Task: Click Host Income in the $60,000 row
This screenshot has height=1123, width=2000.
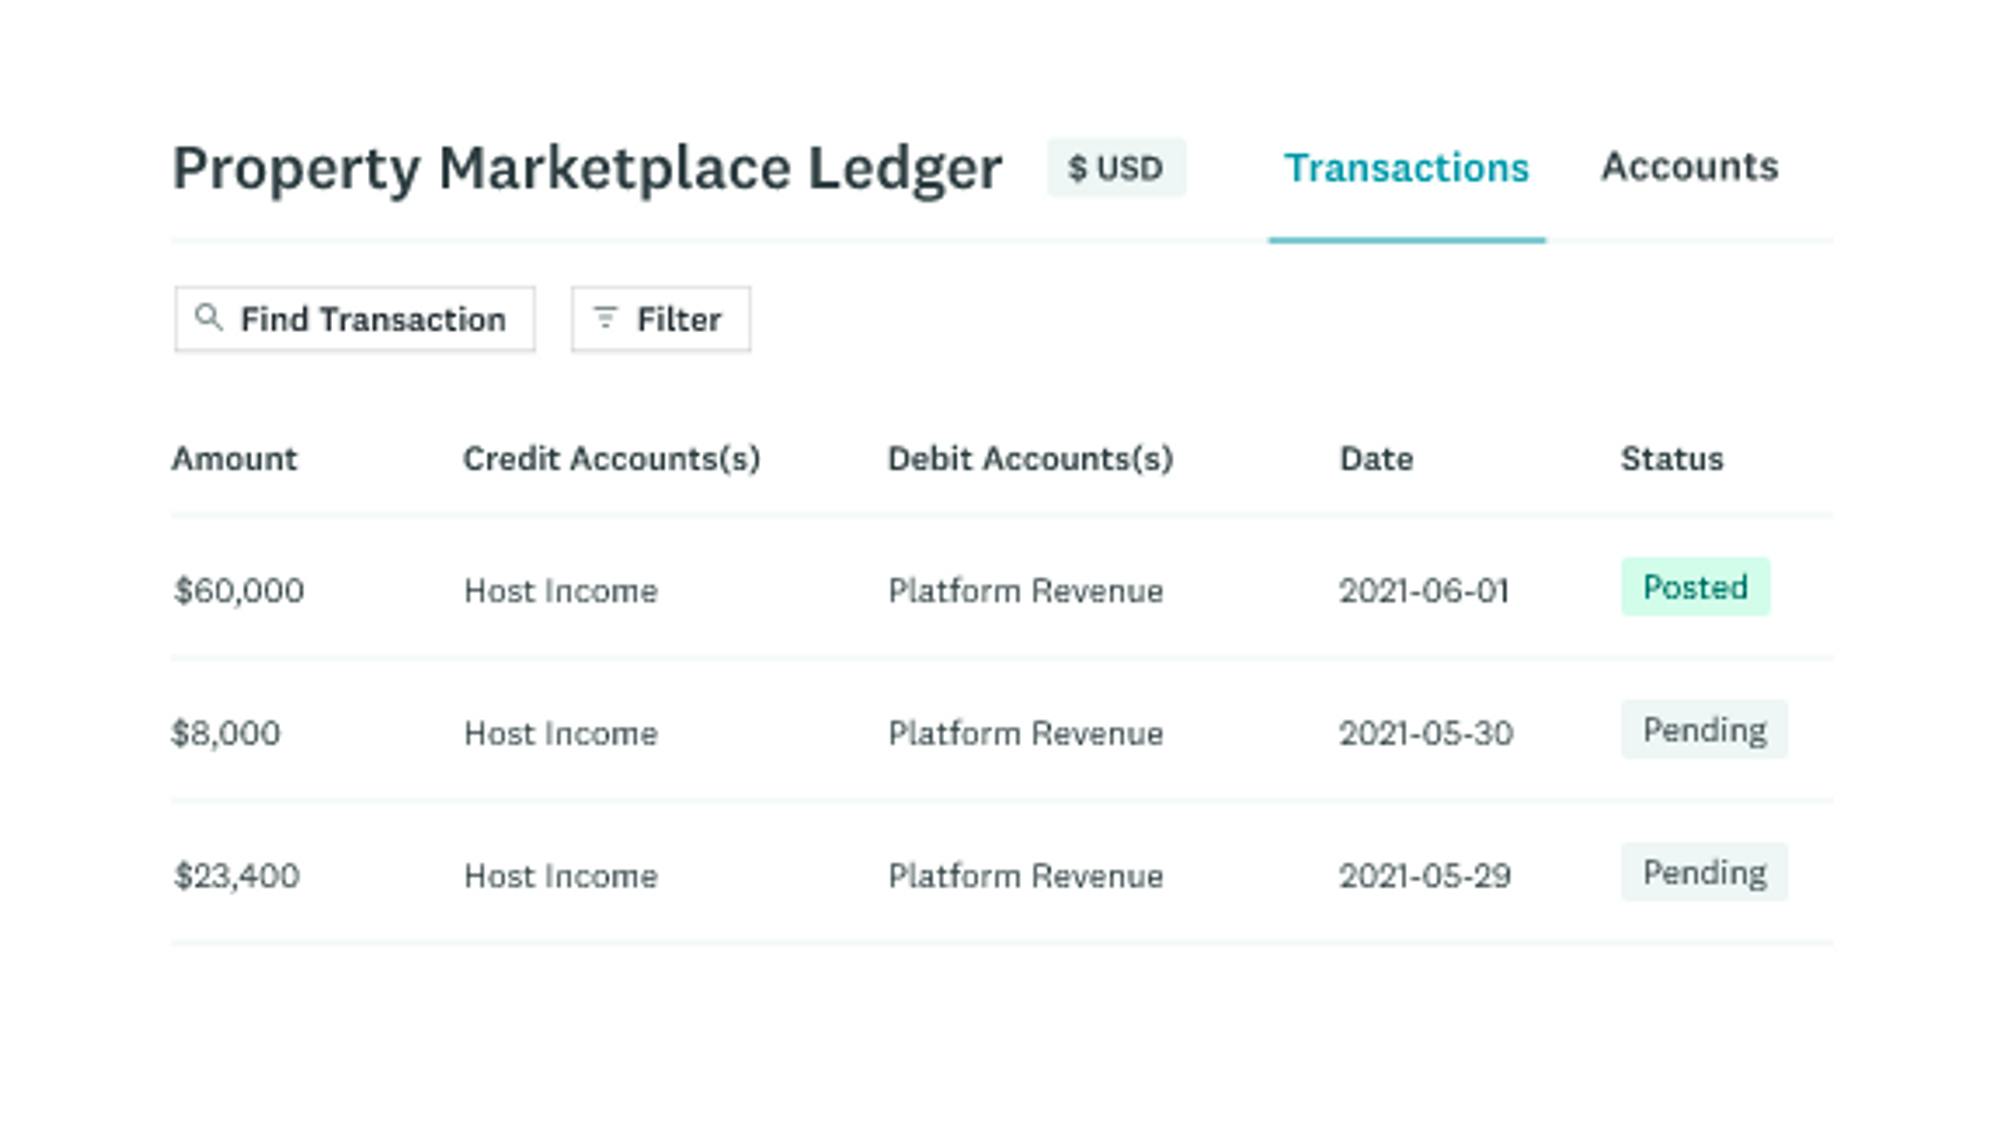Action: (560, 591)
